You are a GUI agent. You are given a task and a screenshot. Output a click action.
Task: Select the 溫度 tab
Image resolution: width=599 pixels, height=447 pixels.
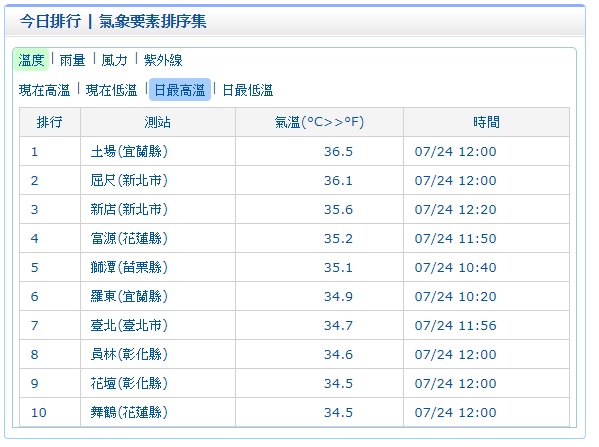[31, 60]
